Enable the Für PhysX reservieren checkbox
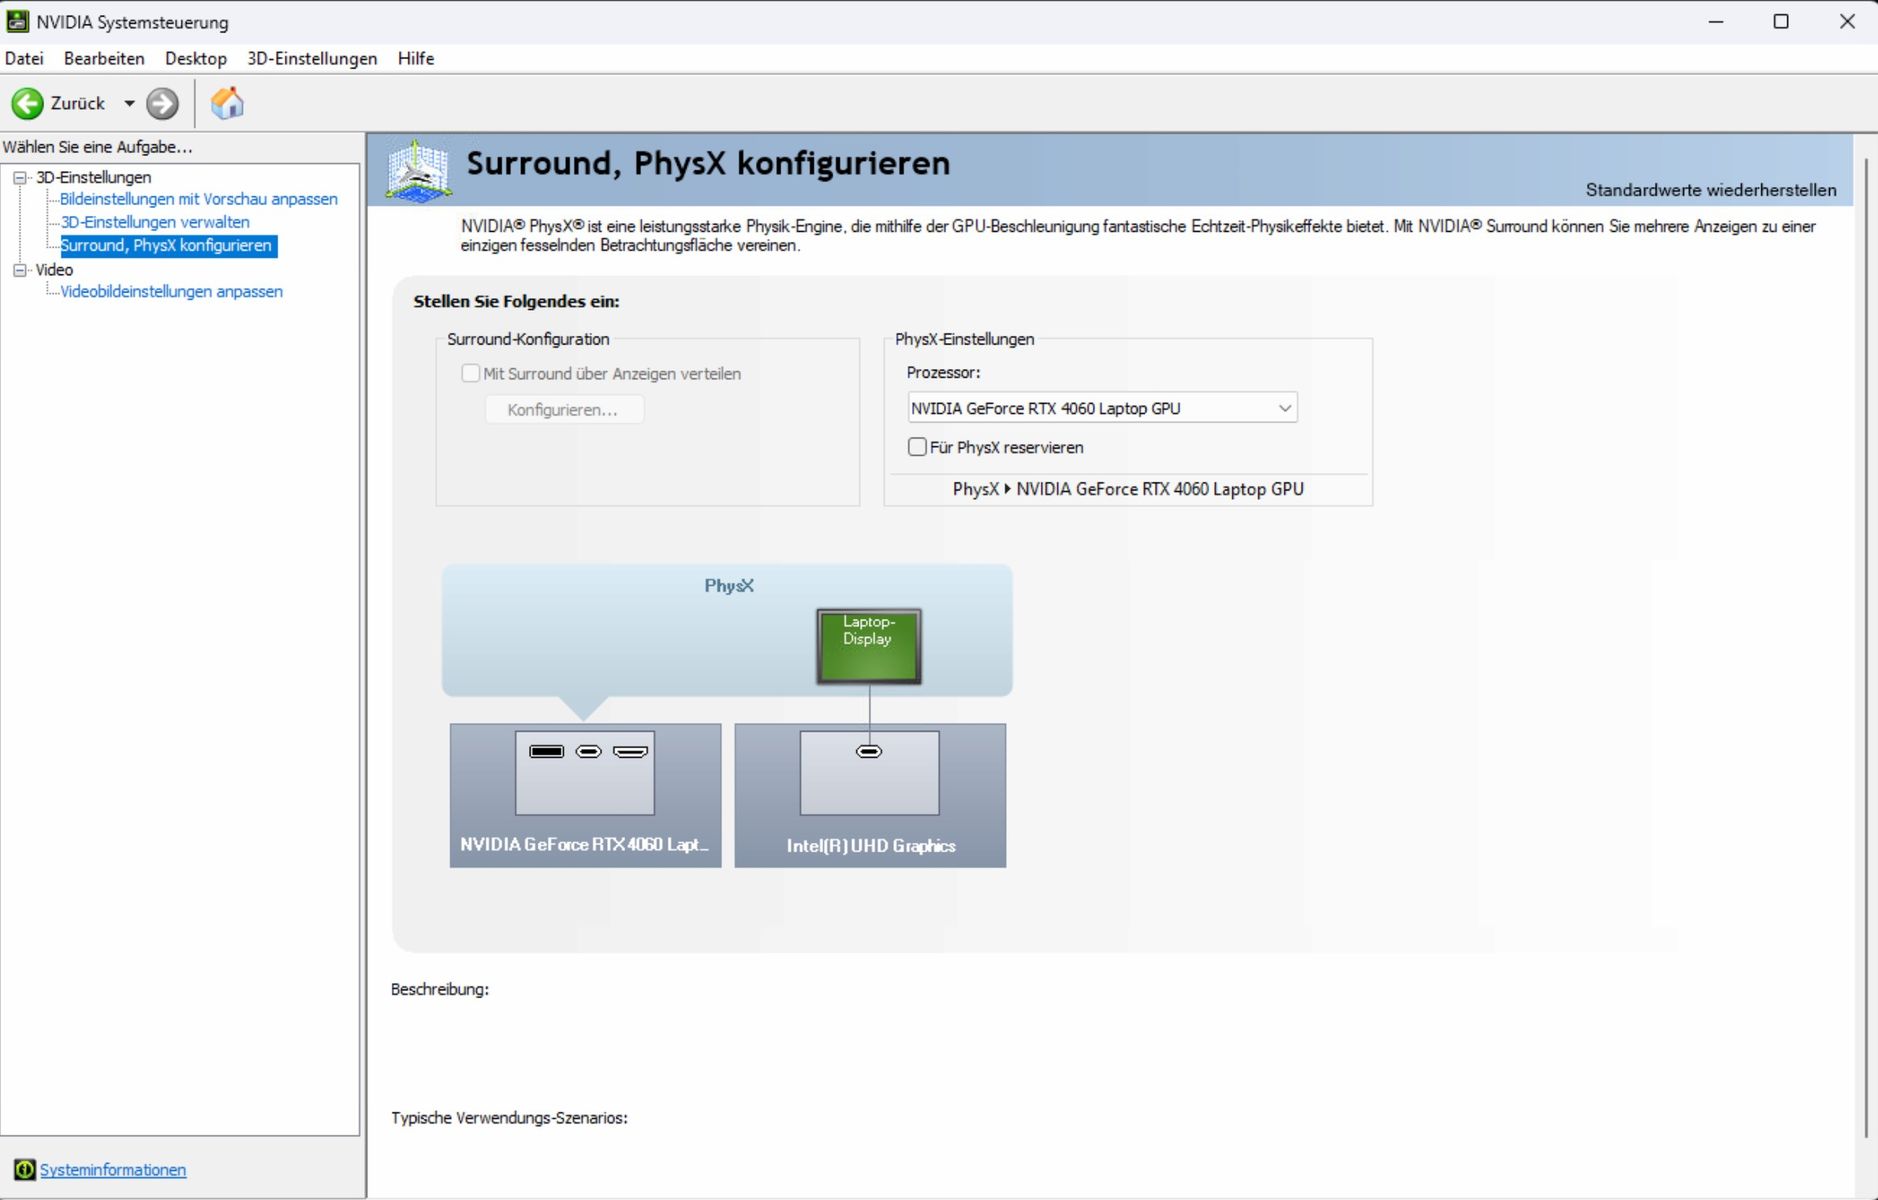Viewport: 1878px width, 1200px height. [x=917, y=447]
